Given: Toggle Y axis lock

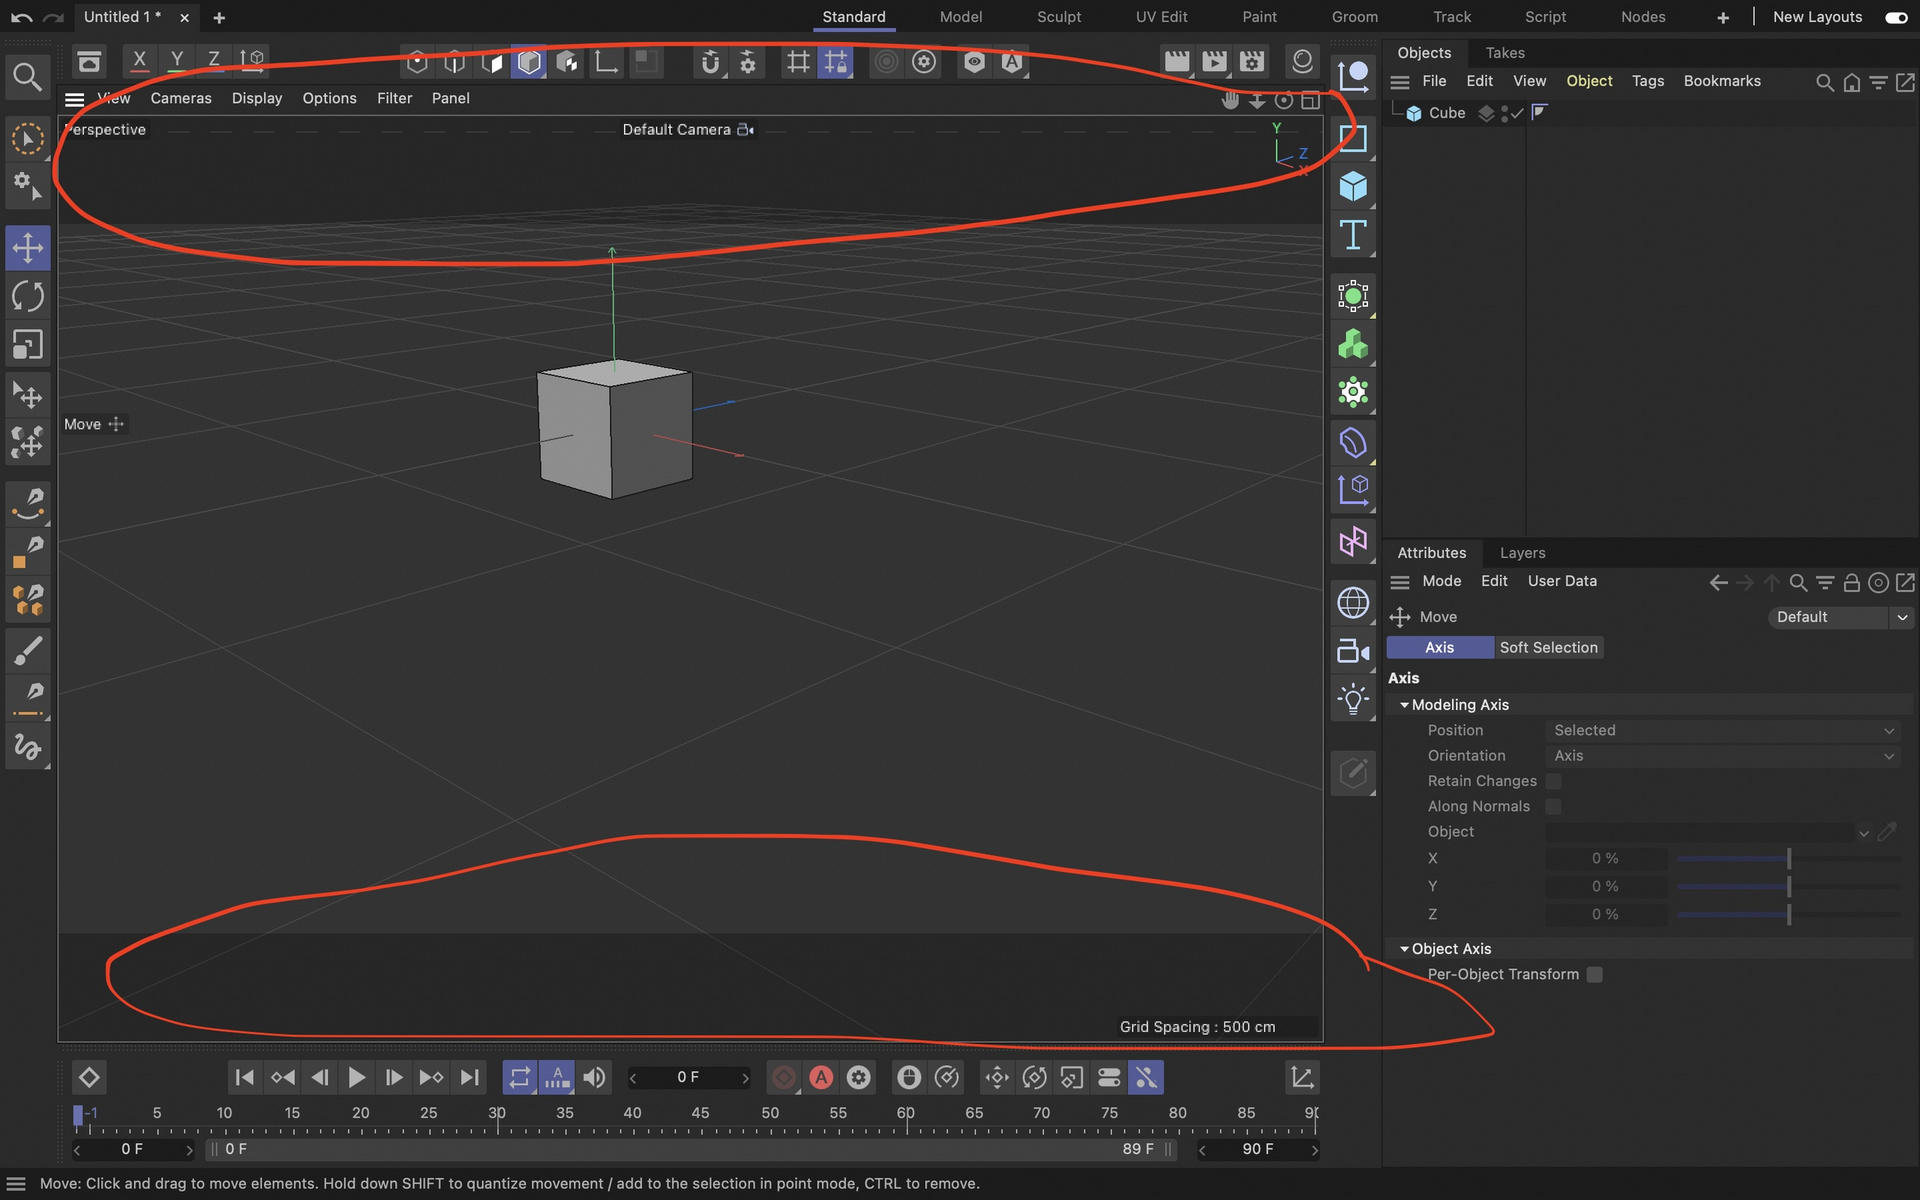Looking at the screenshot, I should click(177, 60).
